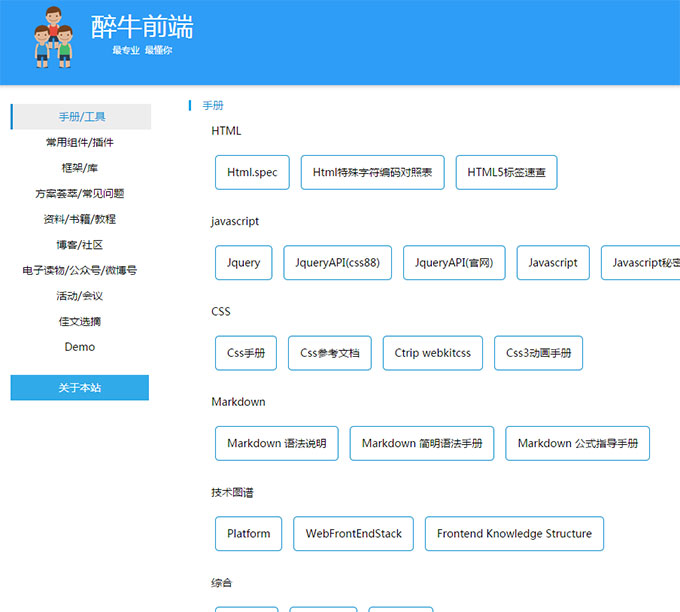This screenshot has width=680, height=612.
Task: Select 手册/工具 in the sidebar
Action: pyautogui.click(x=81, y=117)
